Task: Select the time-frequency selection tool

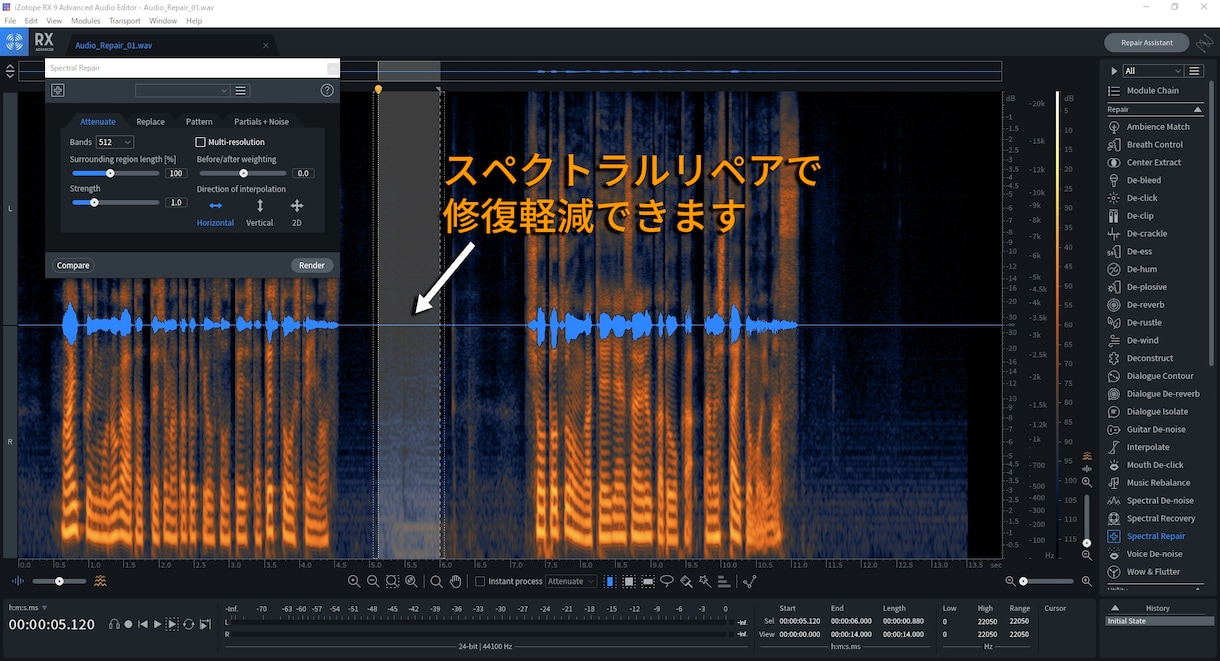Action: [629, 581]
